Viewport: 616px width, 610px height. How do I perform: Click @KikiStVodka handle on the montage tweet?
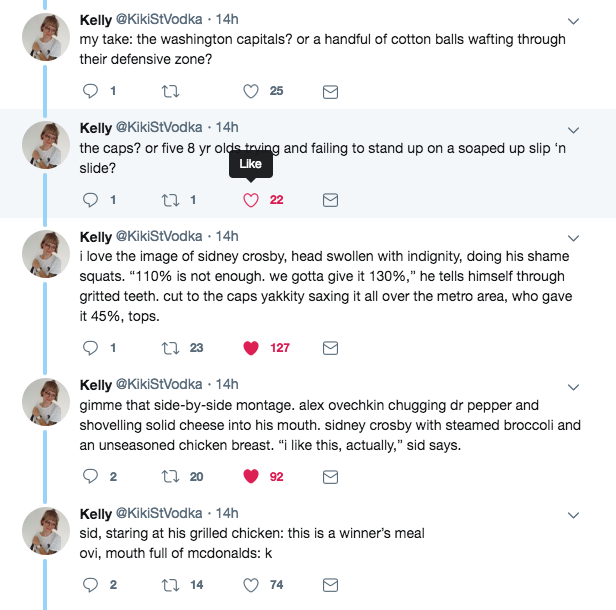(163, 385)
